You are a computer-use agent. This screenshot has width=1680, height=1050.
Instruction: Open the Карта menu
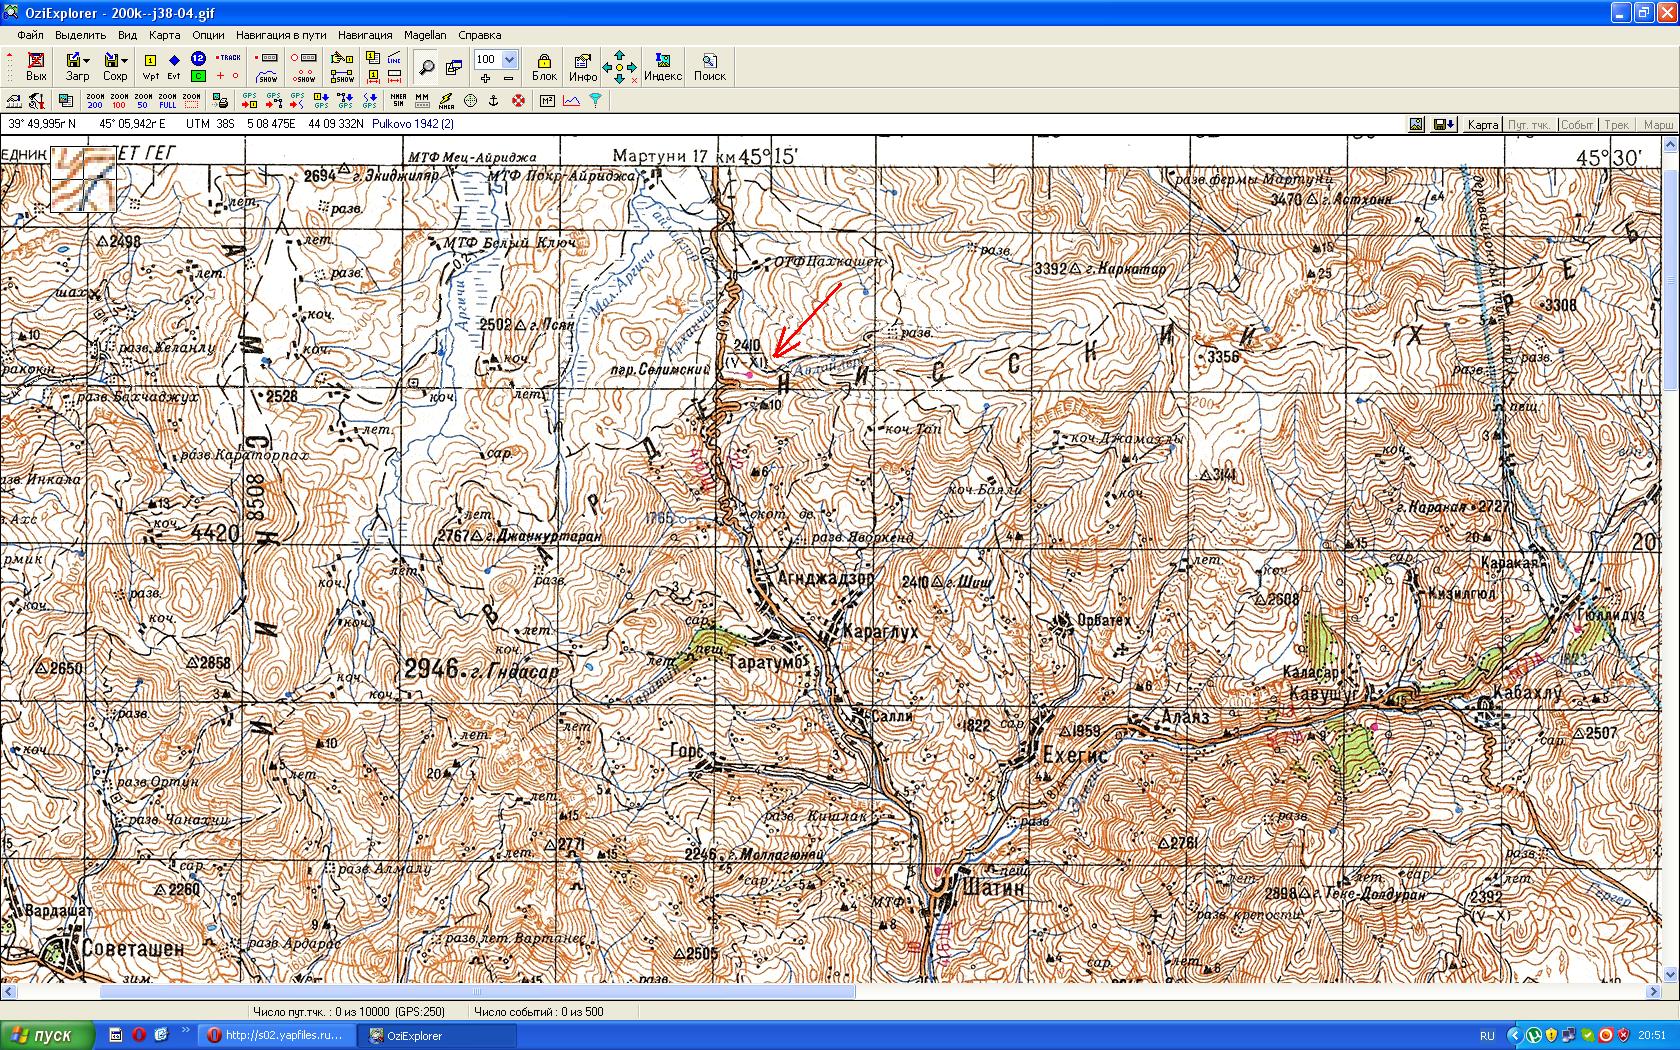(164, 35)
